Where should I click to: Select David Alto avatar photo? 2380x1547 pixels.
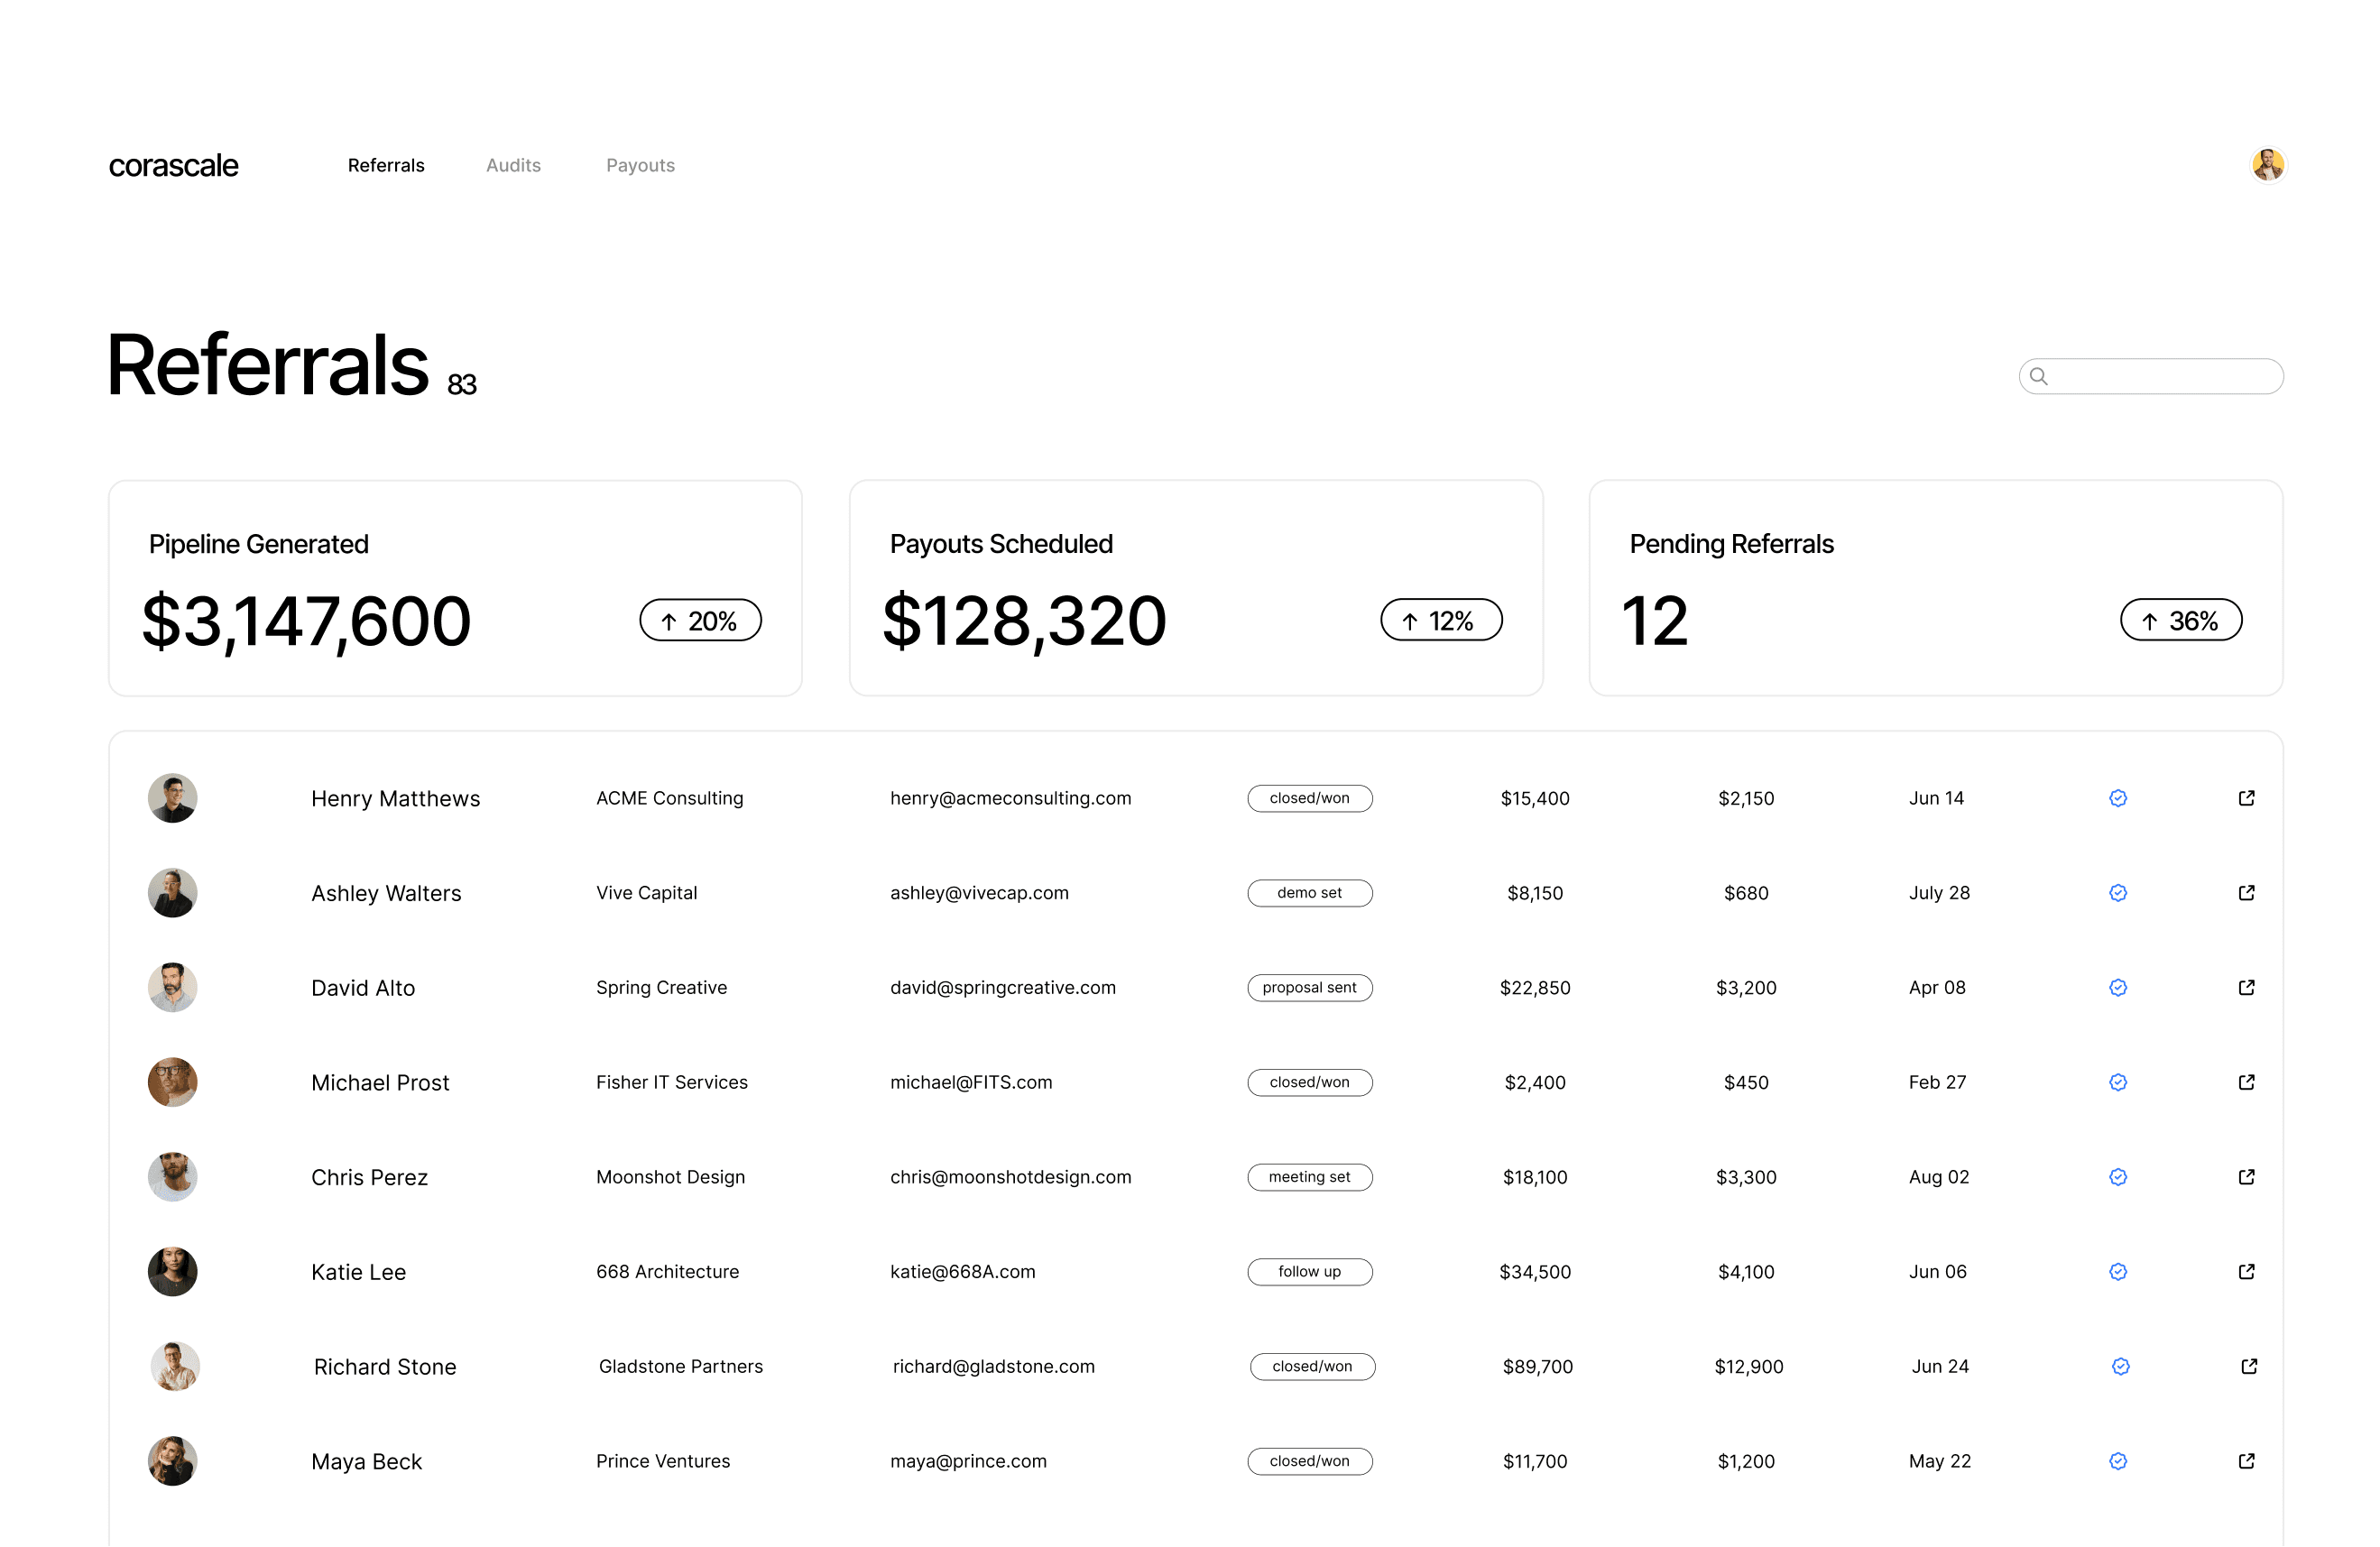173,988
